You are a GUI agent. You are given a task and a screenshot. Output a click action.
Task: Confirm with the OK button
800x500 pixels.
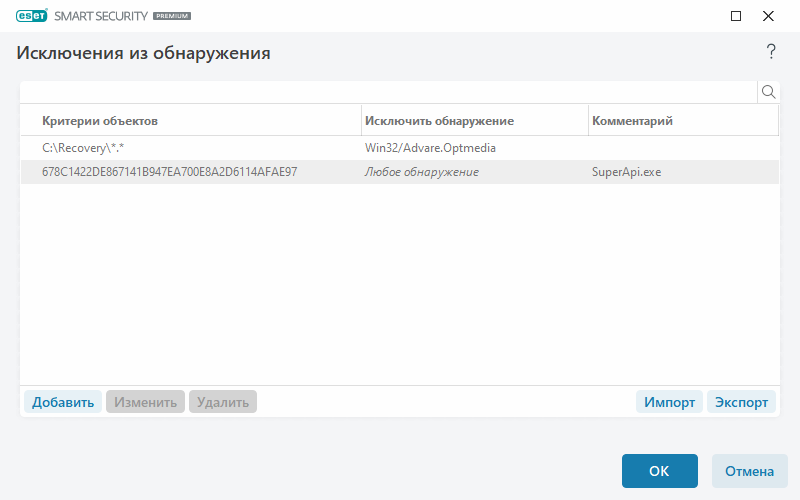tap(660, 471)
